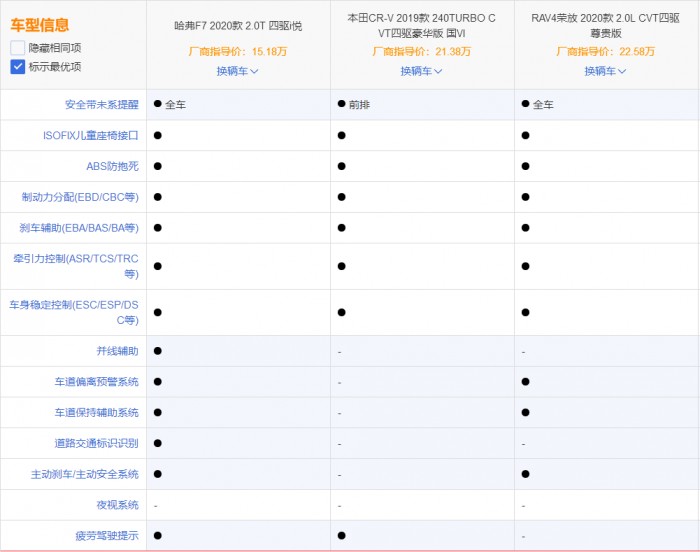Open the 安全带未系提醒 row label
The width and height of the screenshot is (700, 552).
(102, 105)
